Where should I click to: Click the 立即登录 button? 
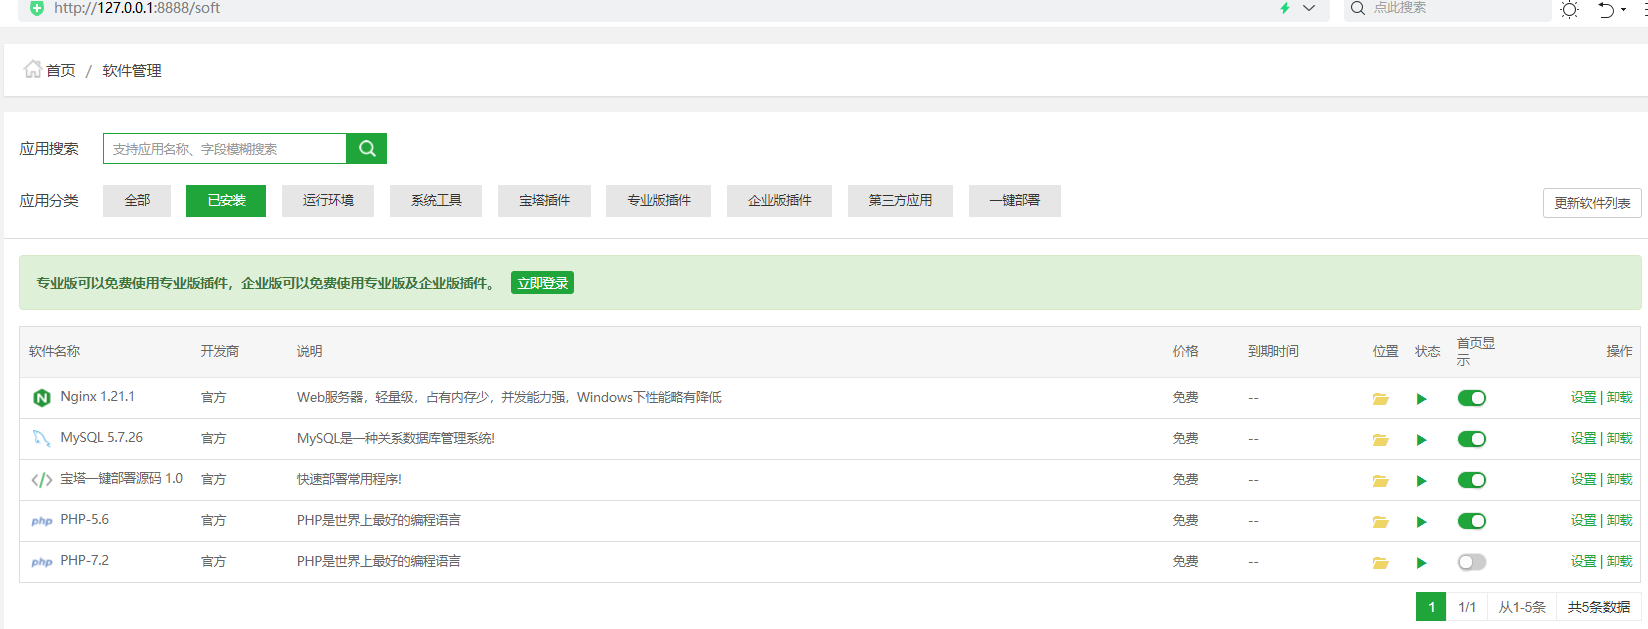pos(542,283)
